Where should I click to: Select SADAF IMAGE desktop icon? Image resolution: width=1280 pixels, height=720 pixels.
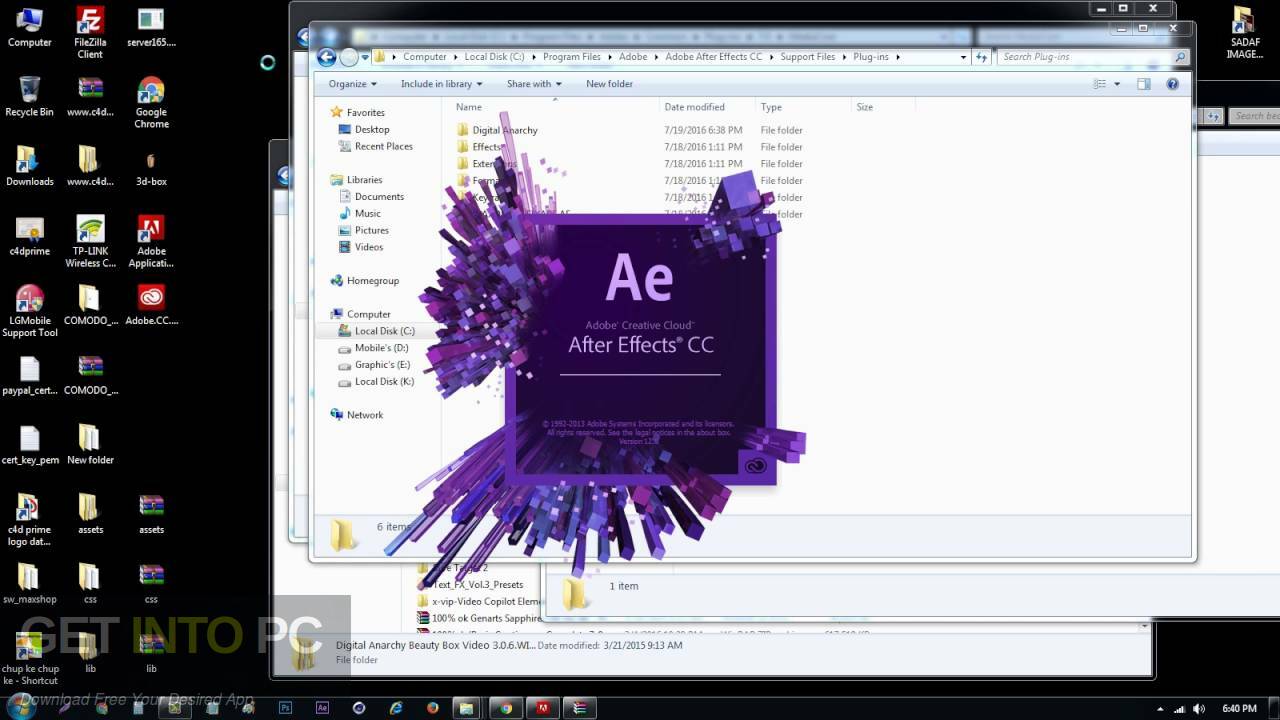coord(1244,32)
